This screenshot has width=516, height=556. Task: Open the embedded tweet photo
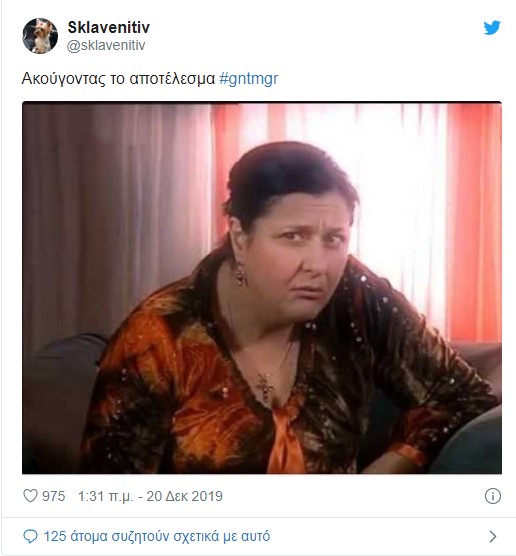coord(262,288)
